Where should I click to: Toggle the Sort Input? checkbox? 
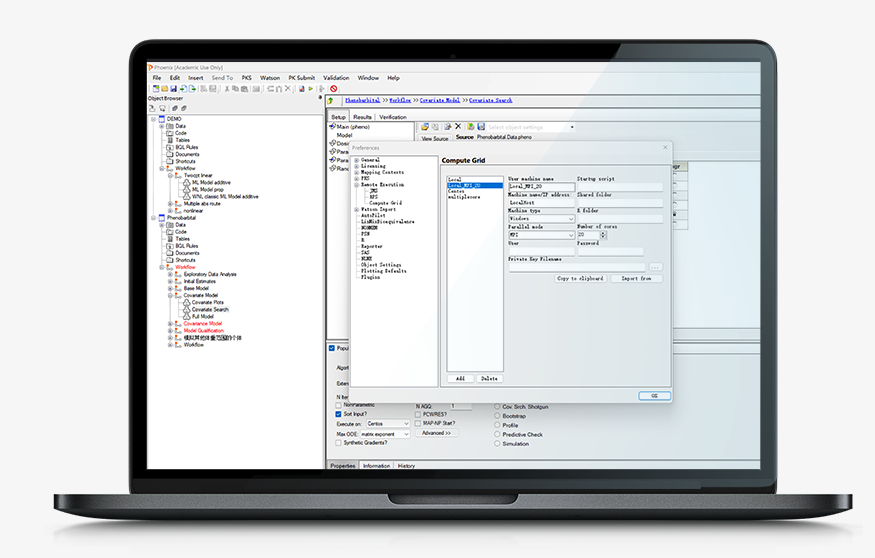pos(338,413)
